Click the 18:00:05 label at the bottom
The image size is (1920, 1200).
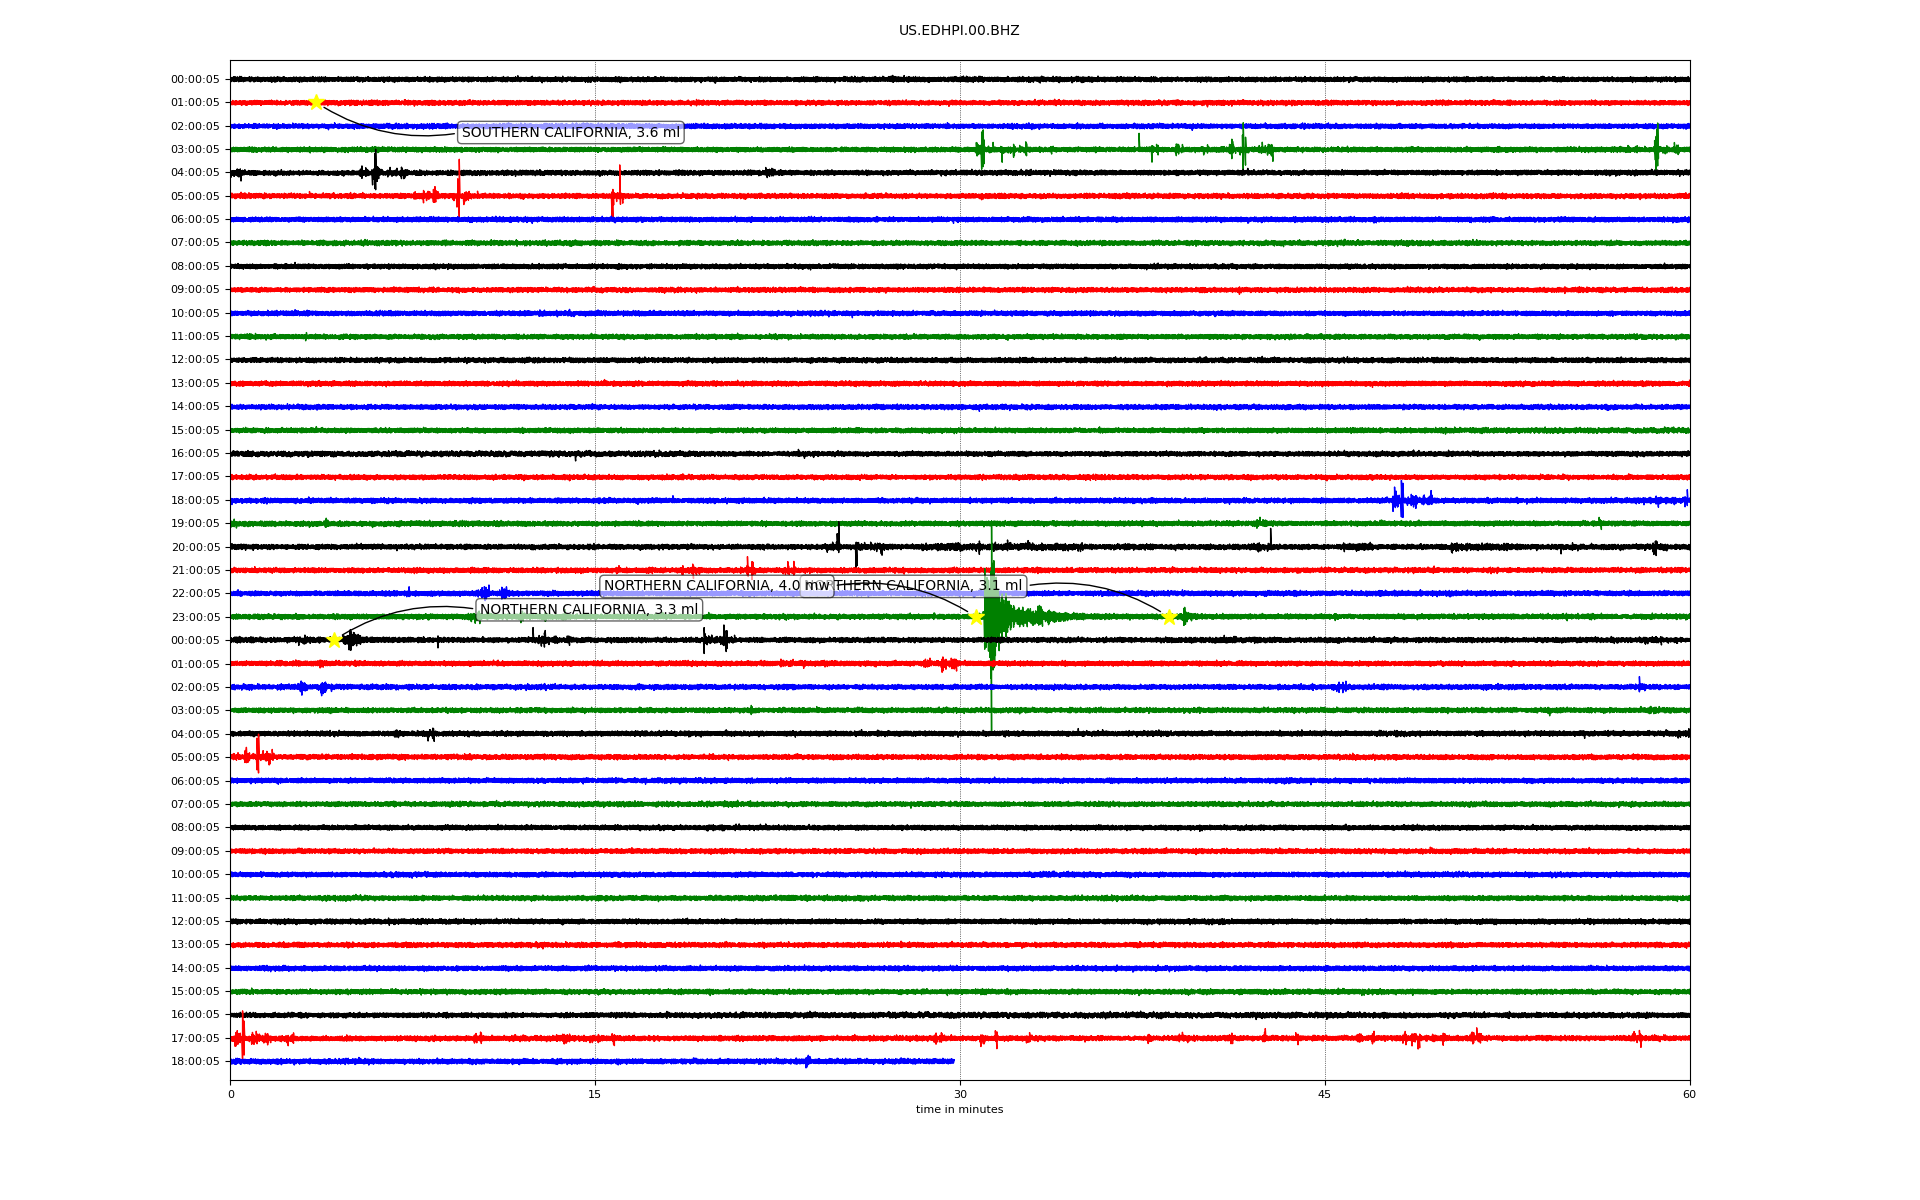[x=195, y=1062]
